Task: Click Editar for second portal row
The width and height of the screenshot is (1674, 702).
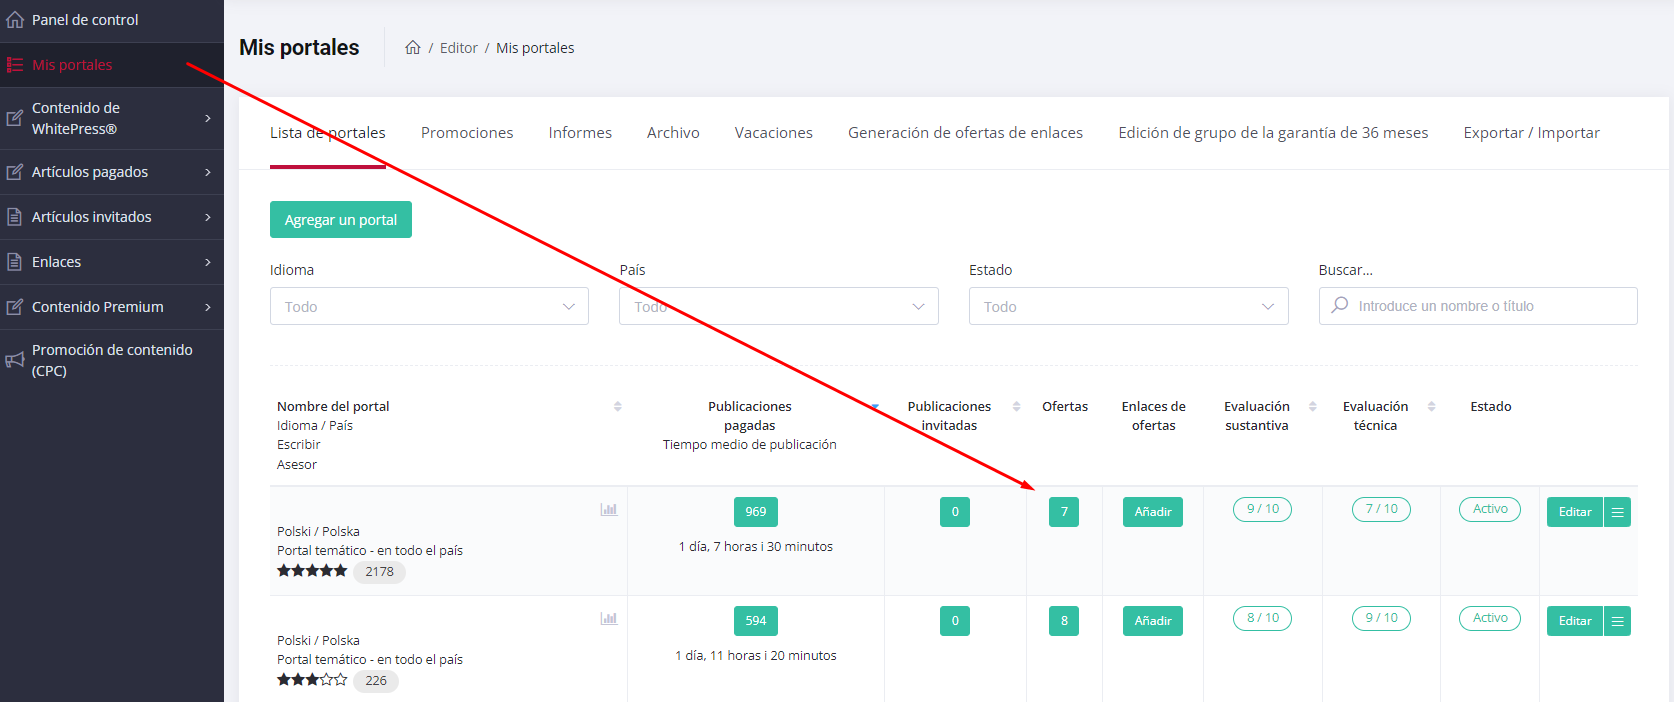Action: (1575, 621)
